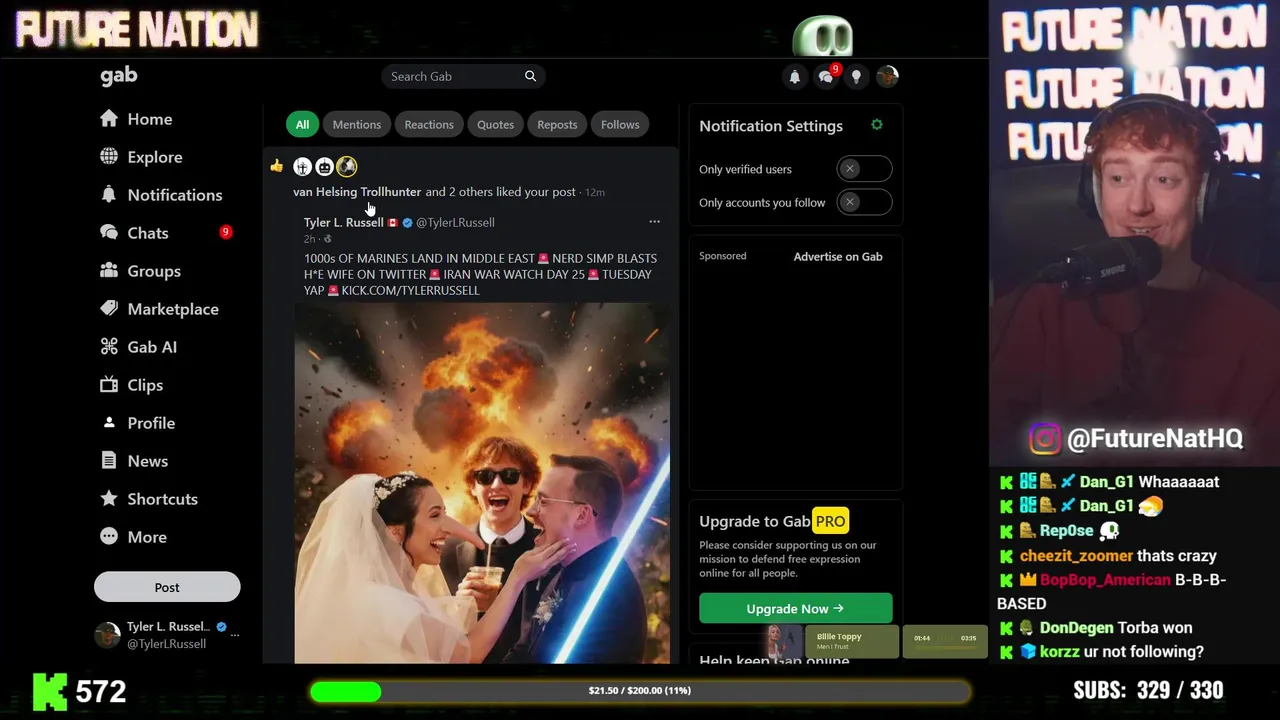Screen dimensions: 1280x720
Task: Select the All notifications tab
Action: click(x=302, y=124)
